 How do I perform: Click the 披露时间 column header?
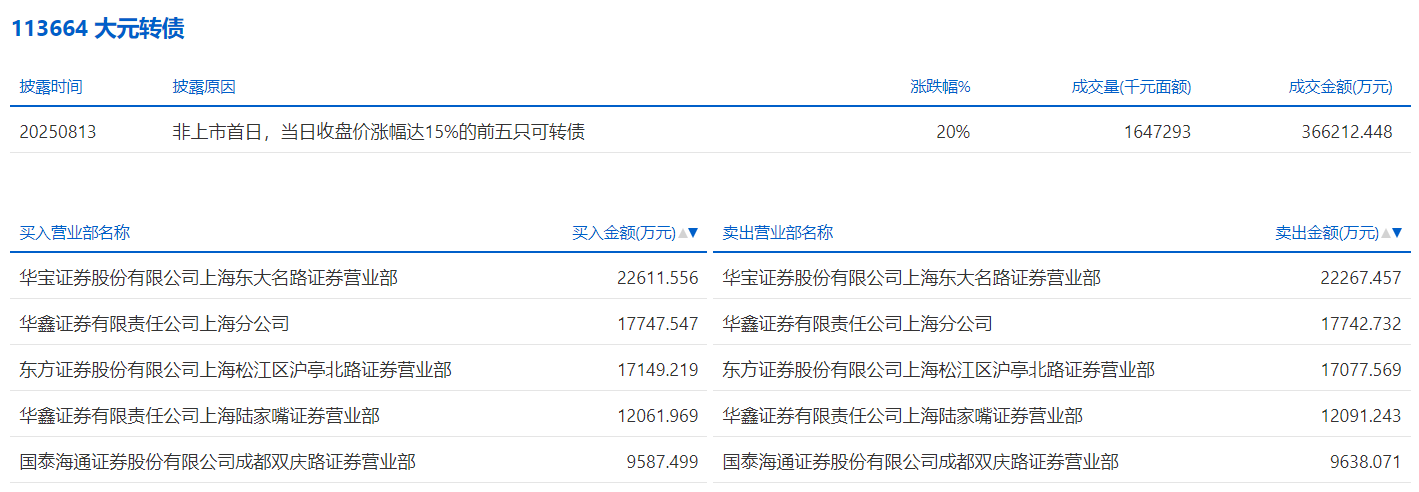tap(51, 87)
